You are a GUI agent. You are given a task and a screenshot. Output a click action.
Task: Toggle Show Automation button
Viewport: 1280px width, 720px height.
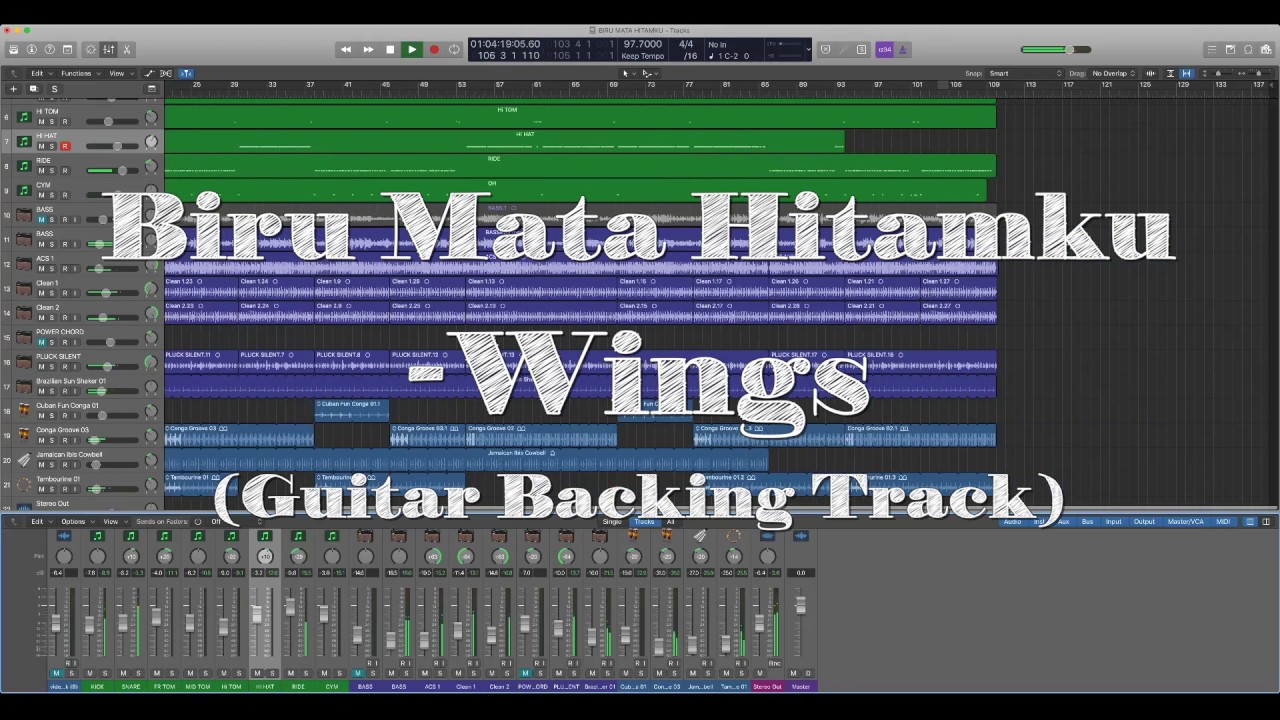point(148,73)
